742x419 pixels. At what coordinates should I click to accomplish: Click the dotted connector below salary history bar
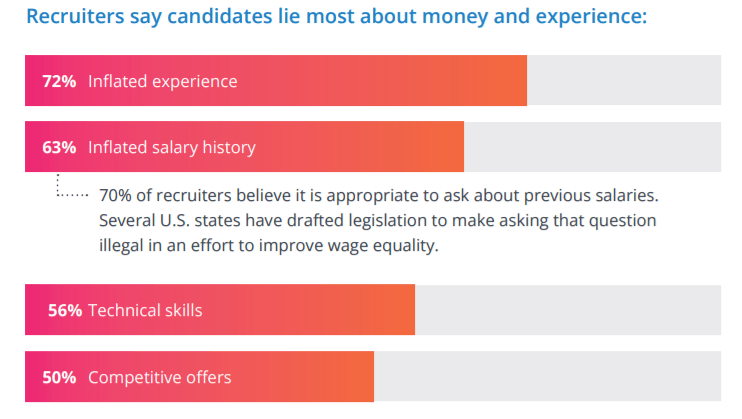coord(63,188)
